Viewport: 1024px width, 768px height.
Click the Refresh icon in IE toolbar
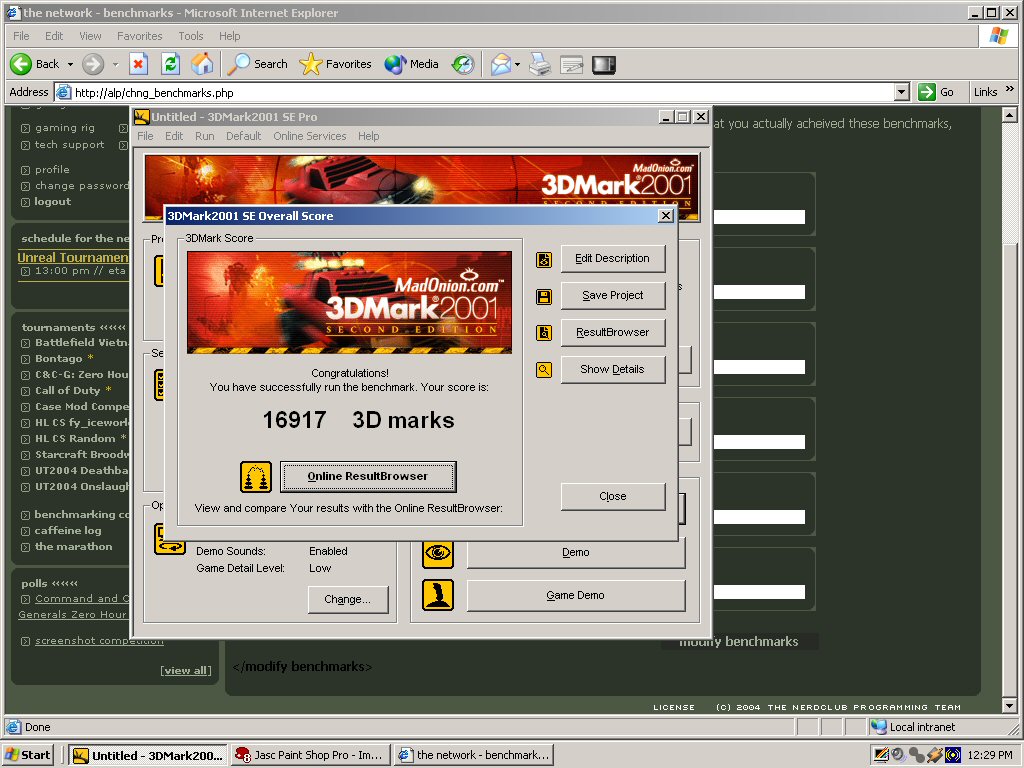[x=170, y=64]
